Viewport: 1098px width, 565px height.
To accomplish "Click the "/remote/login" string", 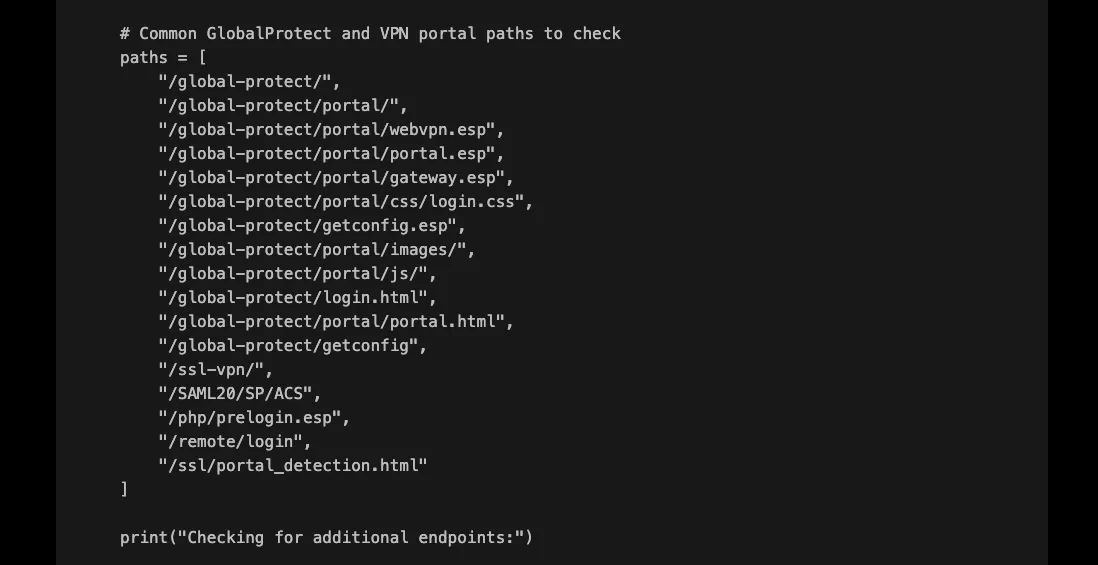I will click(235, 442).
